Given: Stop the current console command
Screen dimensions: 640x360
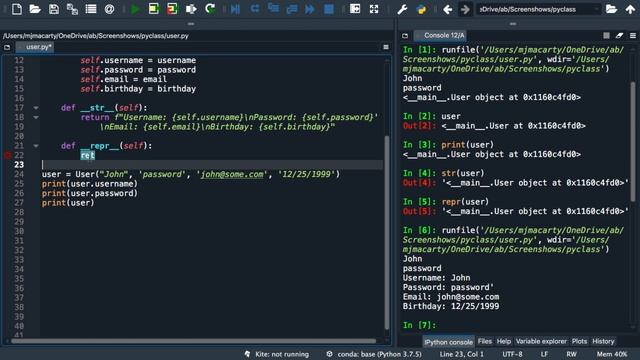Looking at the screenshot, I should coord(607,36).
